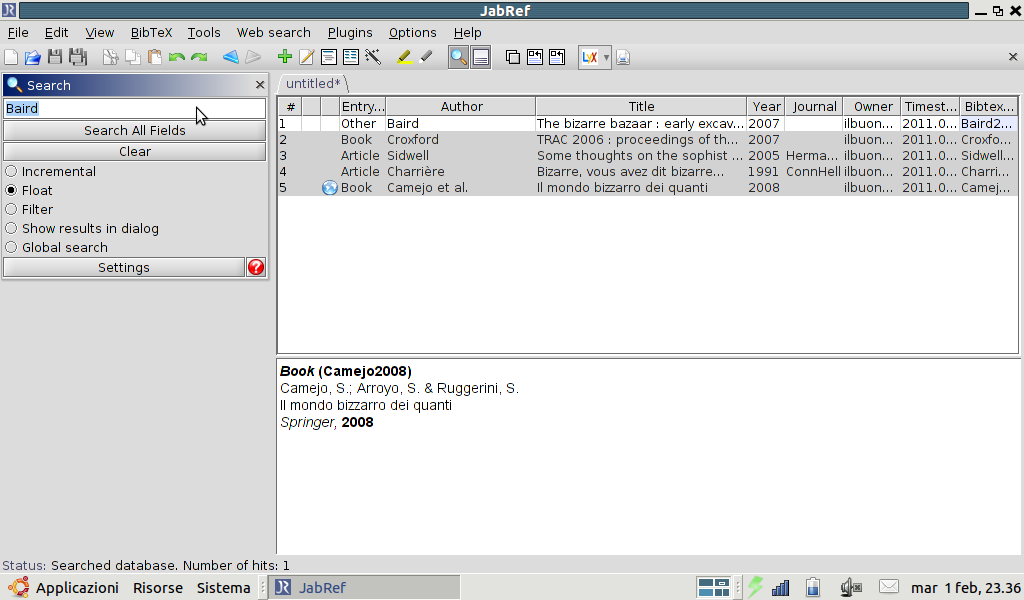
Task: Expand the dropdown arrow beside the LyX icon
Action: pos(607,57)
